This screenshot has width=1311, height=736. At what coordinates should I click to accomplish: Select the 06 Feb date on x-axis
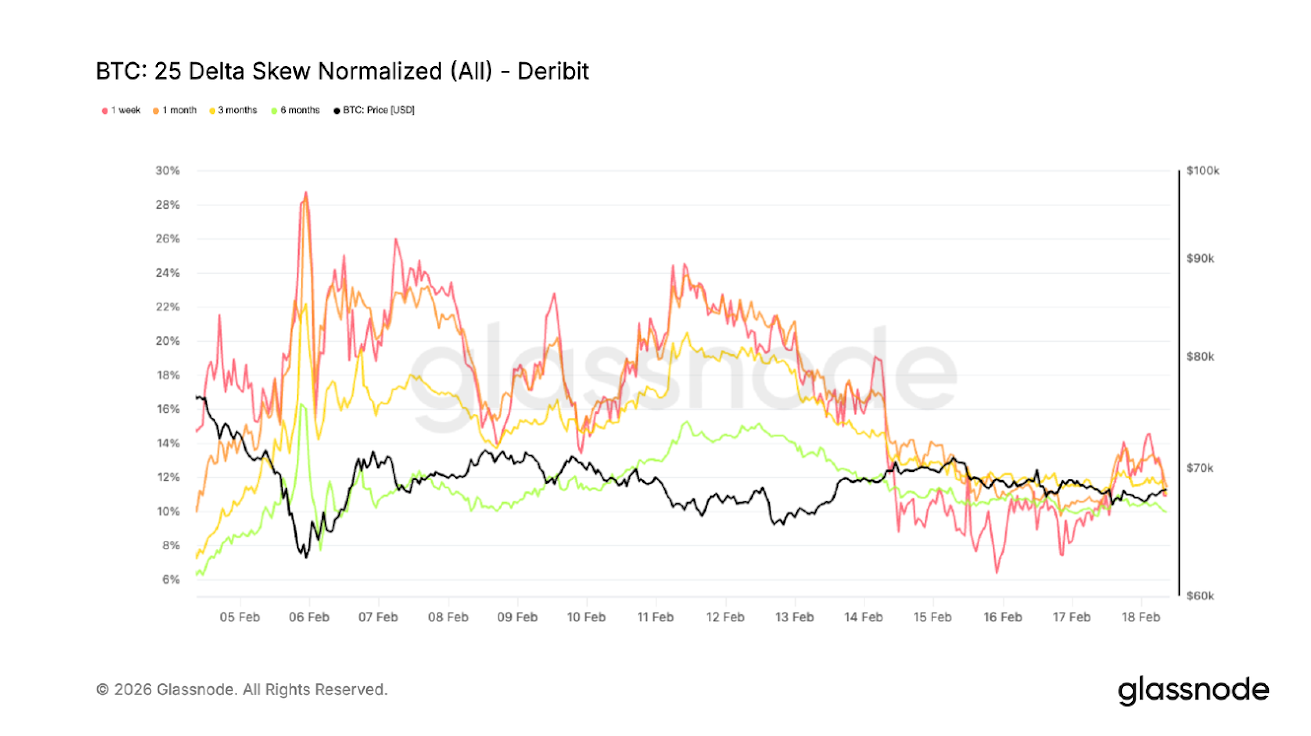(309, 617)
